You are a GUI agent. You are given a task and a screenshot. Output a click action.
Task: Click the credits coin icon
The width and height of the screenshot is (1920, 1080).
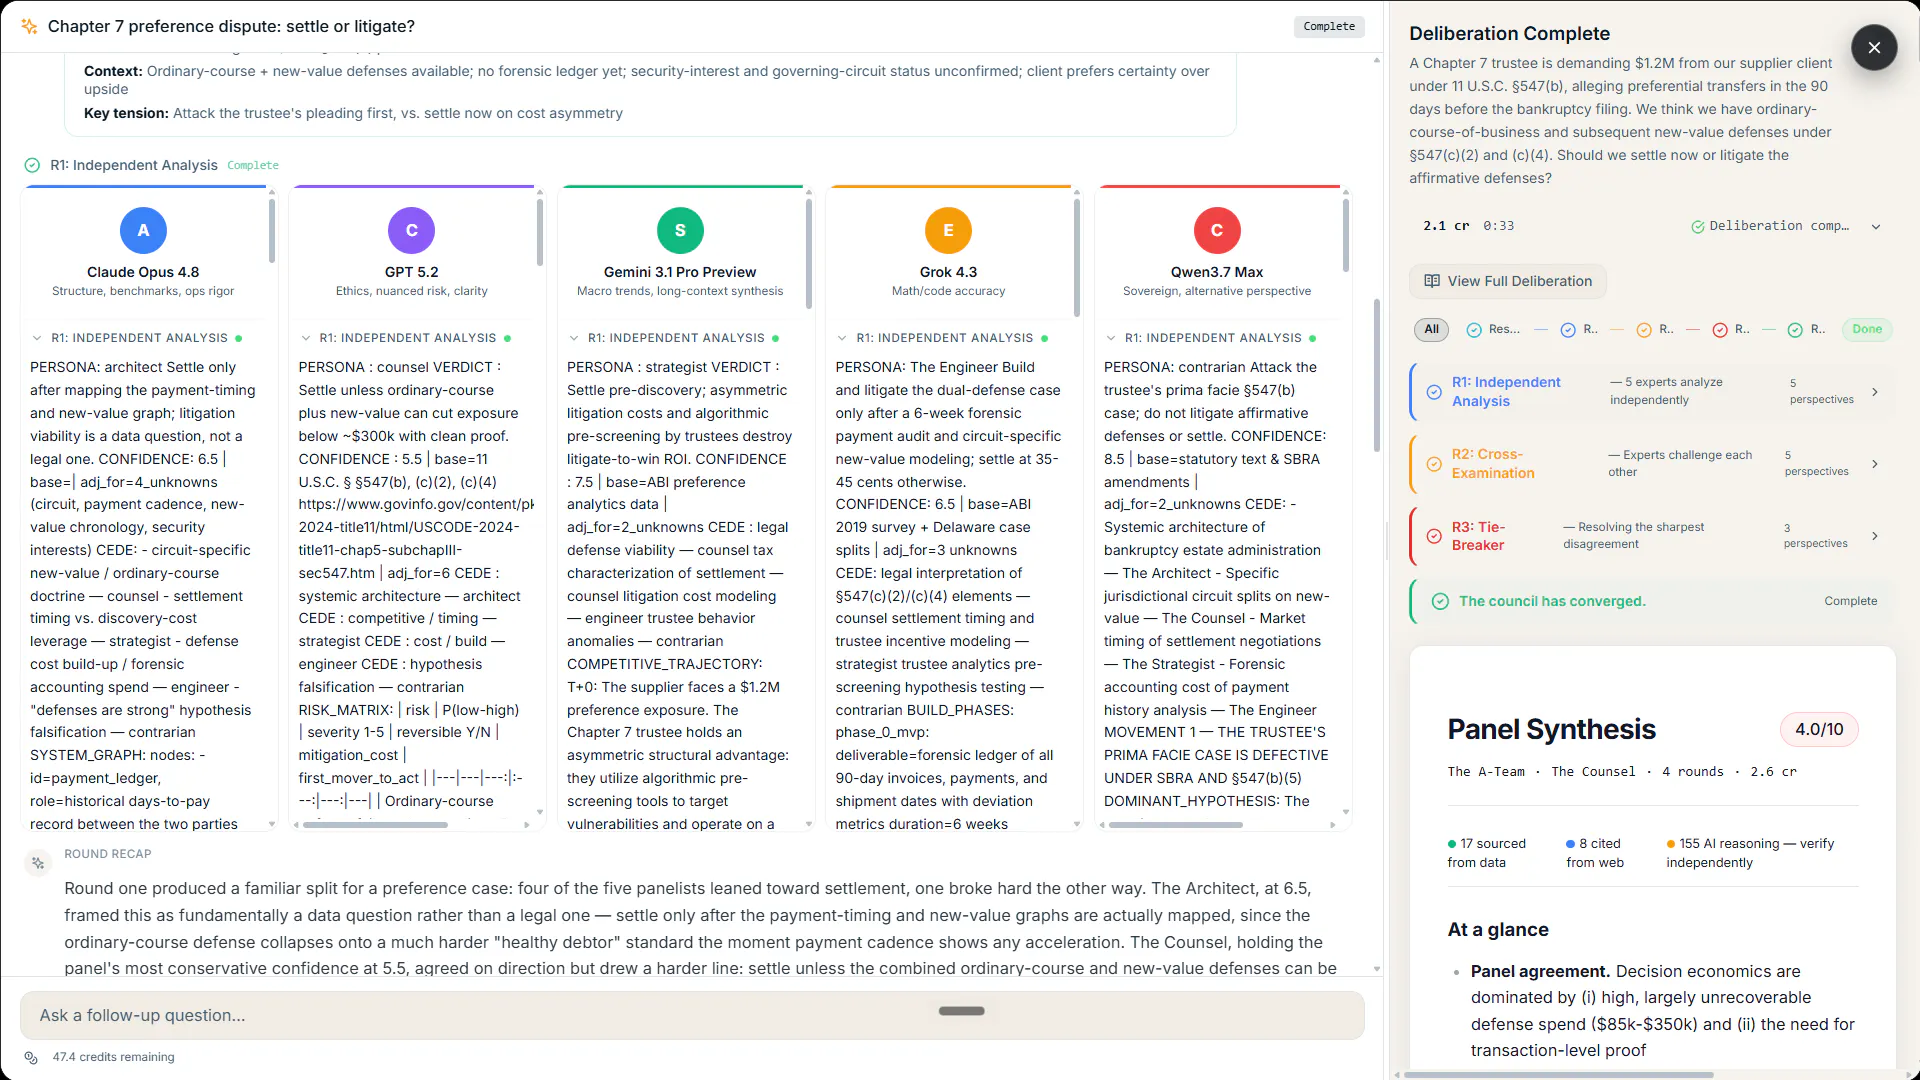[31, 1057]
